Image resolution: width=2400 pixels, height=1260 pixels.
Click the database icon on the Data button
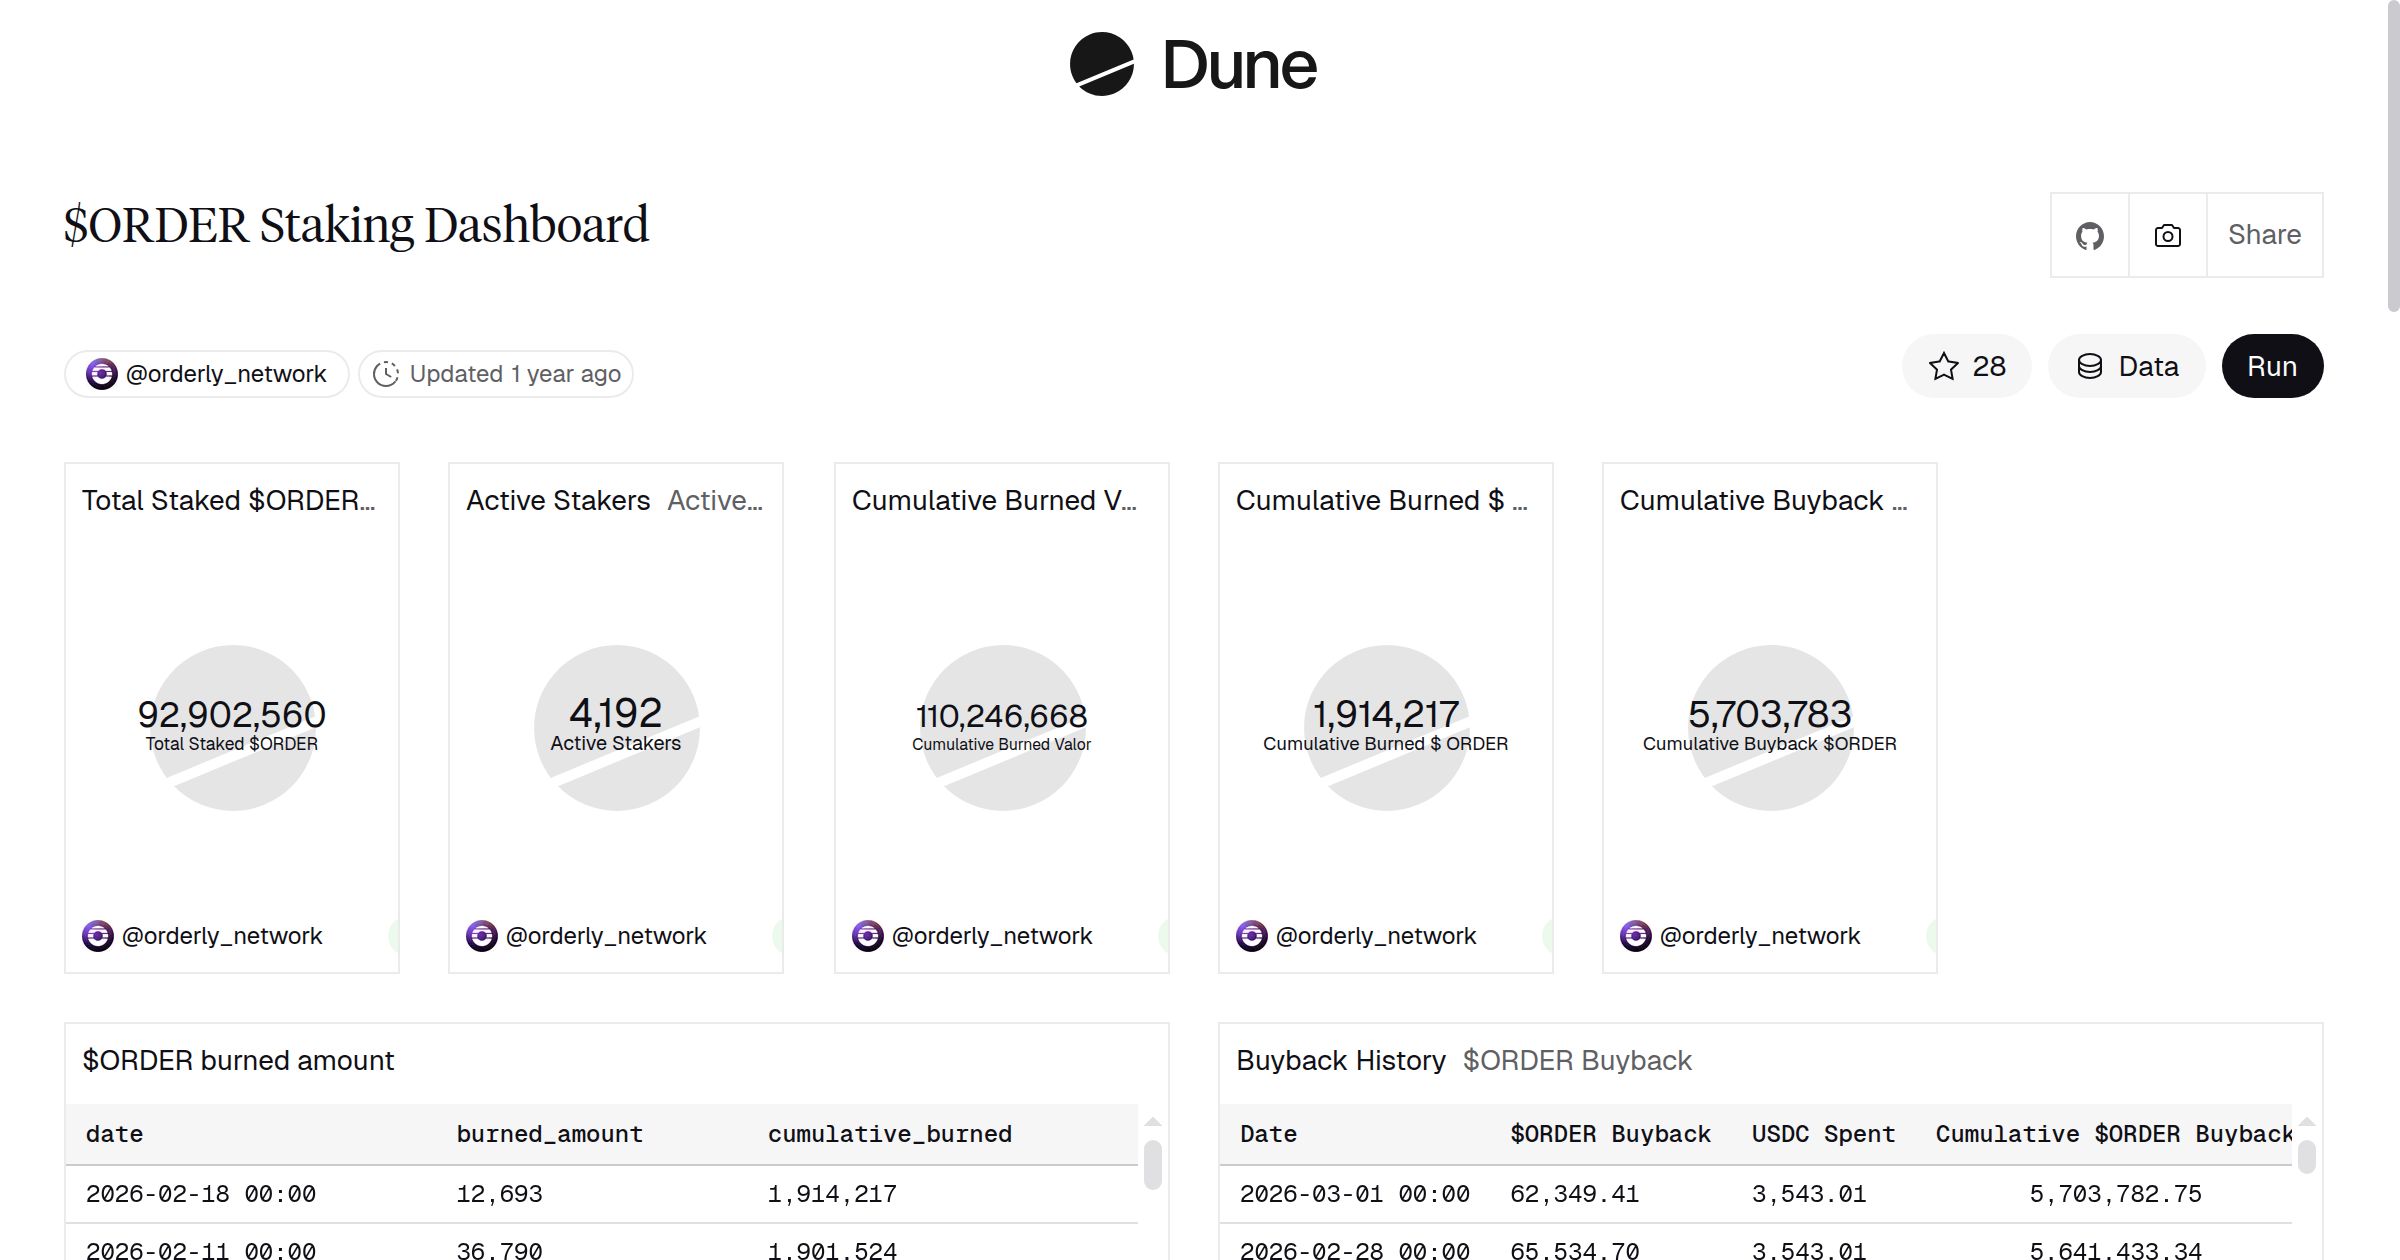pos(2091,366)
